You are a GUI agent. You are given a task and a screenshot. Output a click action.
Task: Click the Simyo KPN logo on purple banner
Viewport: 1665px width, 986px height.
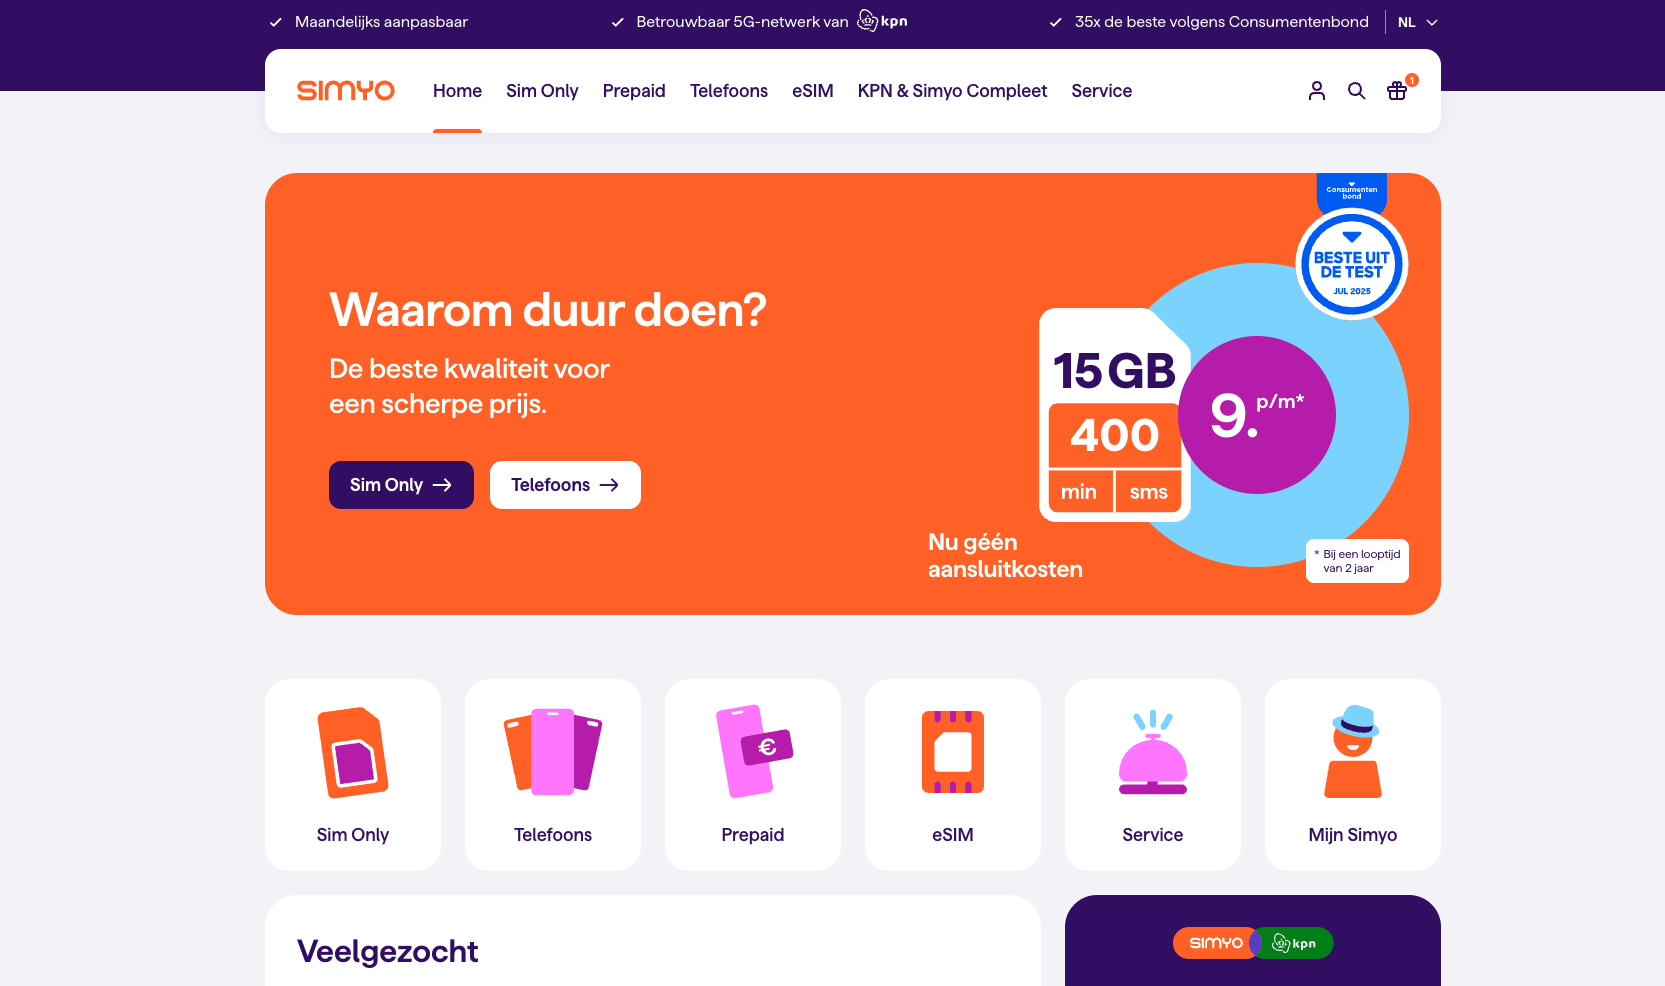(x=1253, y=943)
